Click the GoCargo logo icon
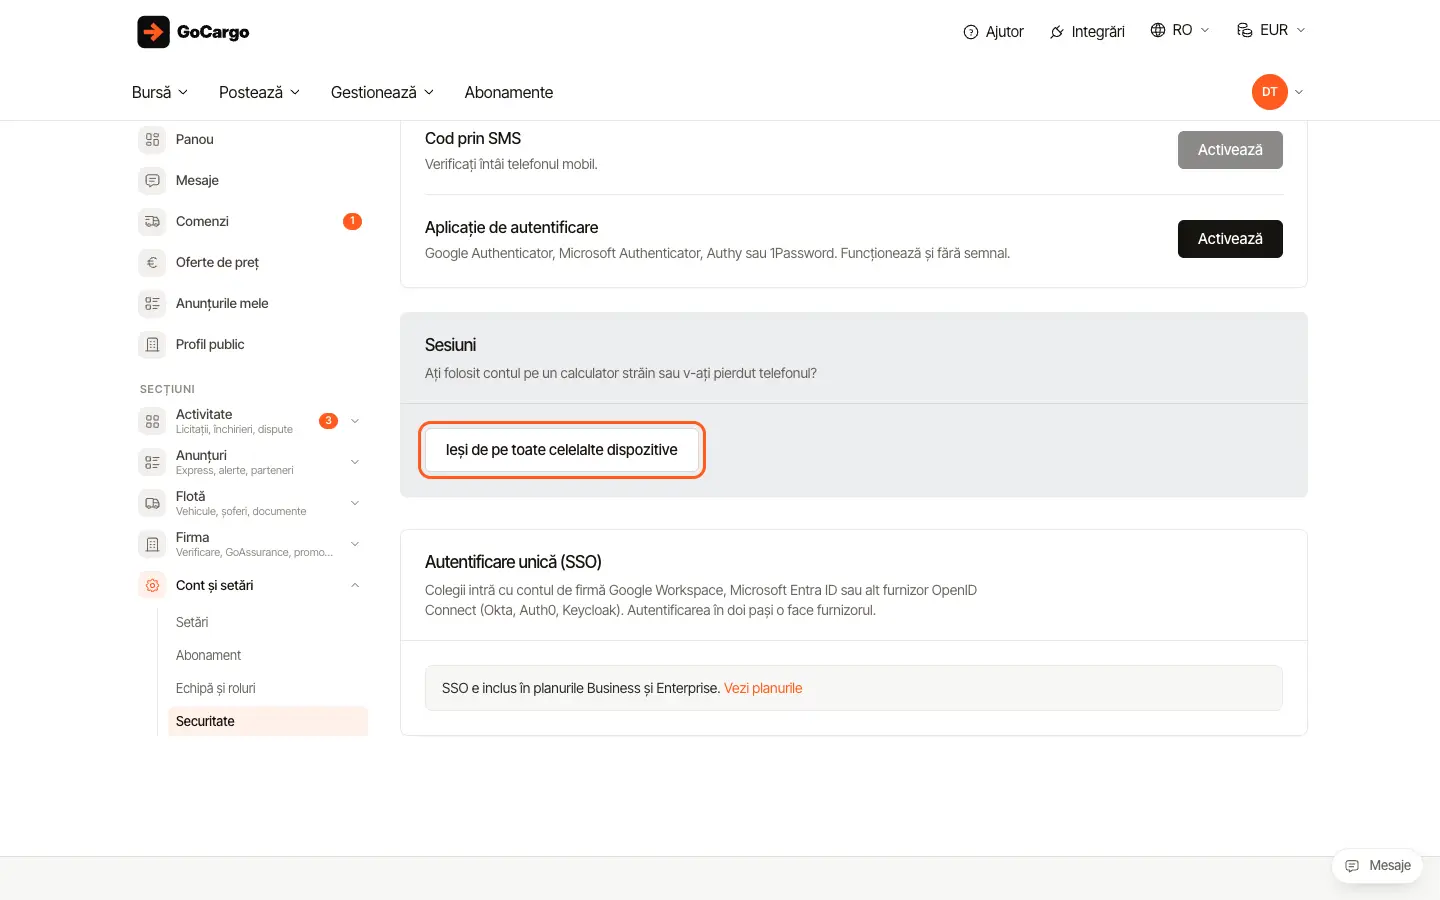The height and width of the screenshot is (900, 1440). point(153,32)
